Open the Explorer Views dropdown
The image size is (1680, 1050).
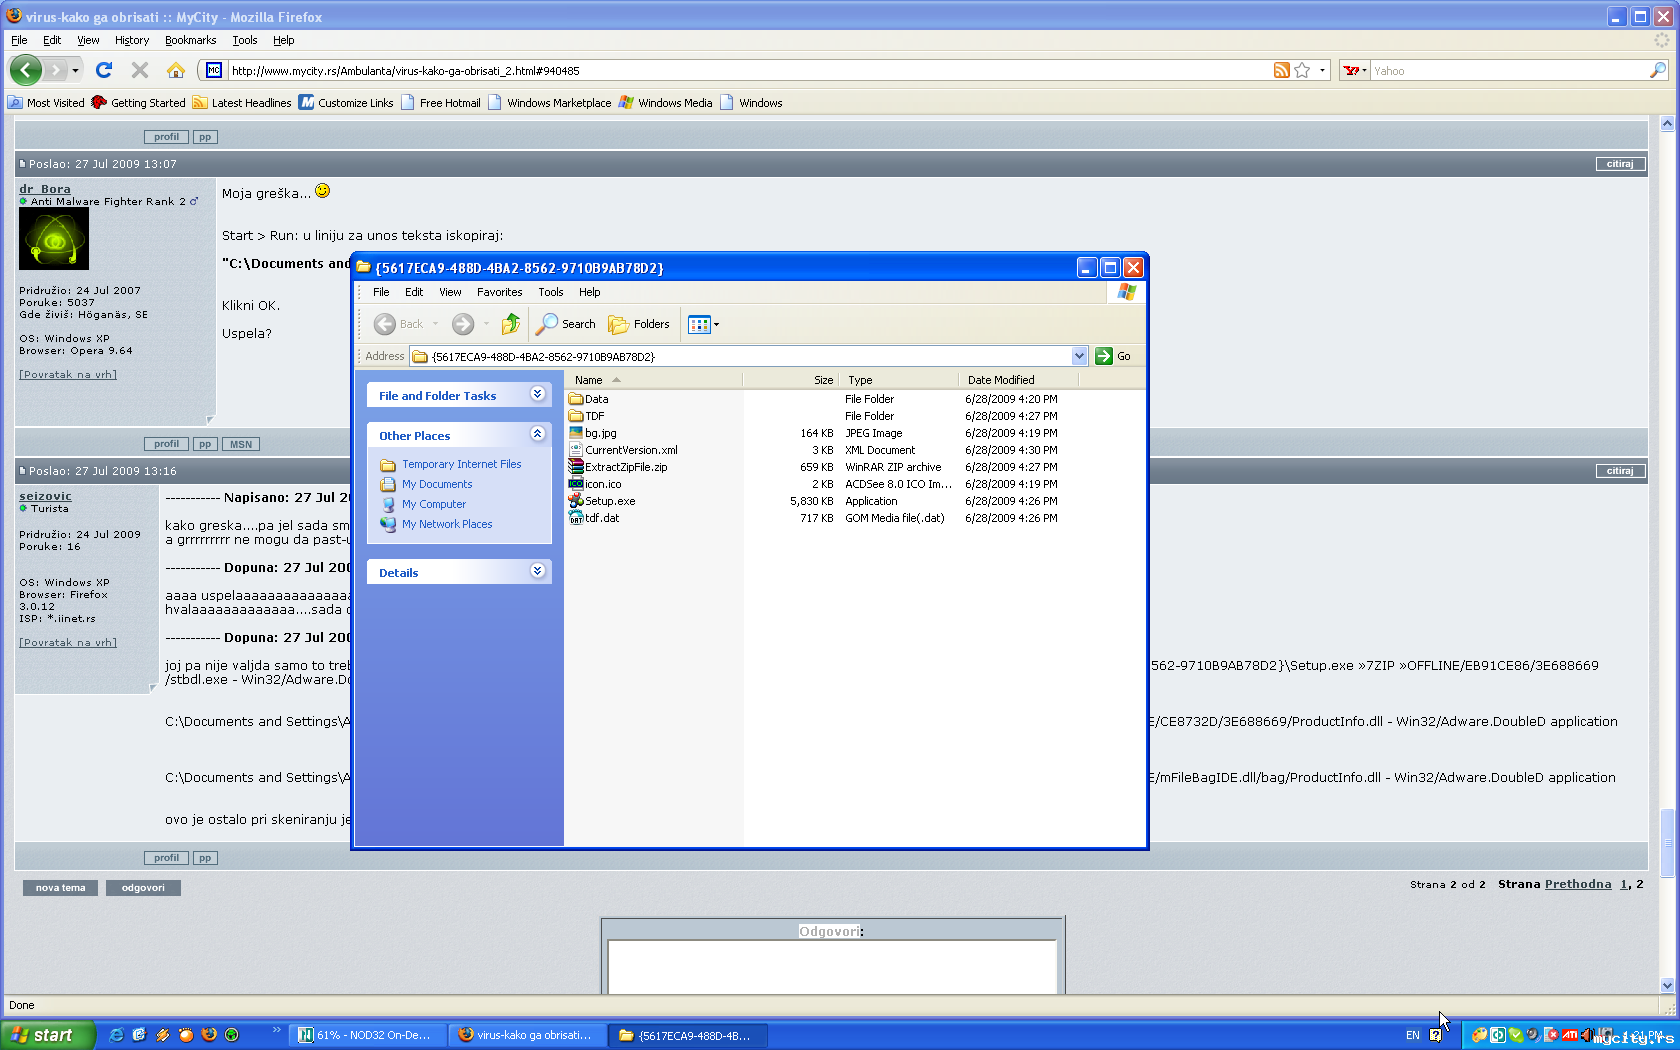[x=703, y=324]
